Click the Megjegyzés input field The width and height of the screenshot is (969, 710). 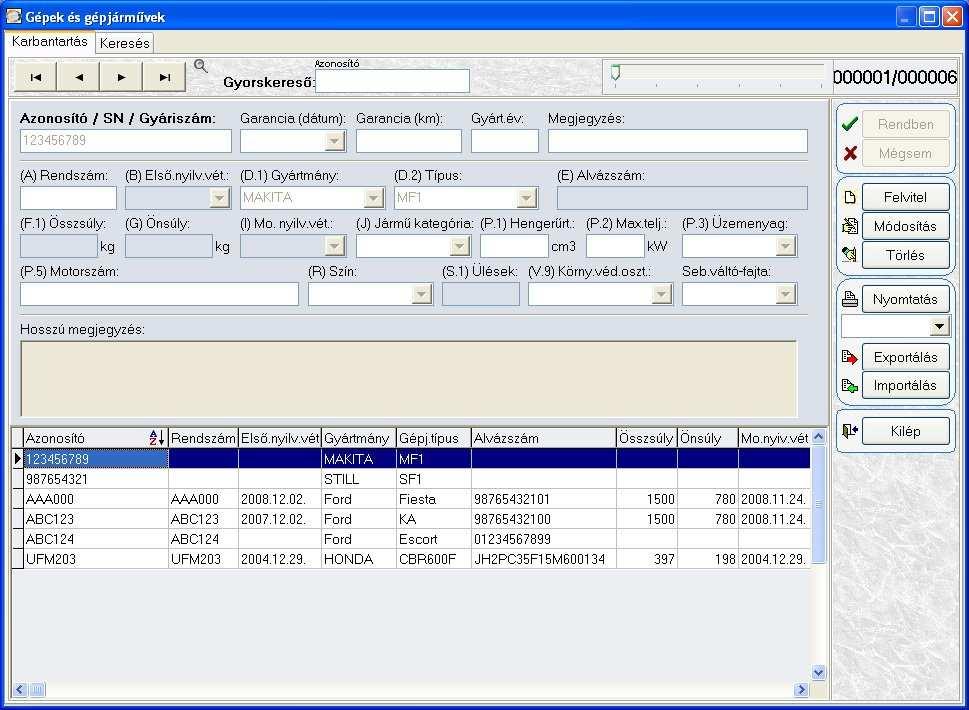click(x=677, y=141)
